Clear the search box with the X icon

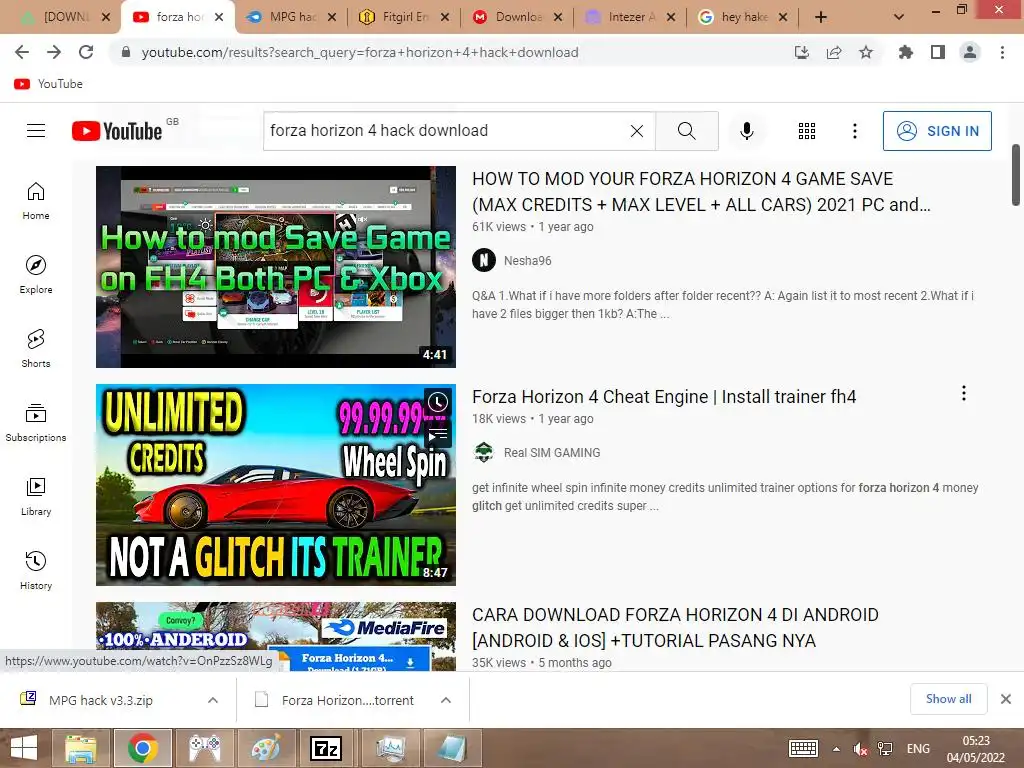pos(637,131)
